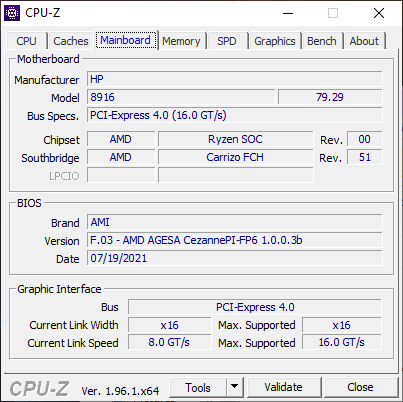Screen dimensions: 403x402
Task: Open the Tools dropdown arrow
Action: pos(235,387)
